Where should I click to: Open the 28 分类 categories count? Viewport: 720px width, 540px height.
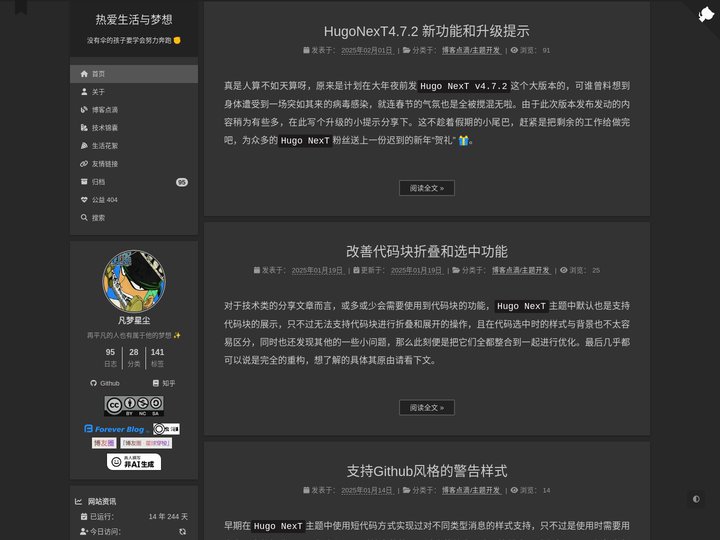pos(134,358)
